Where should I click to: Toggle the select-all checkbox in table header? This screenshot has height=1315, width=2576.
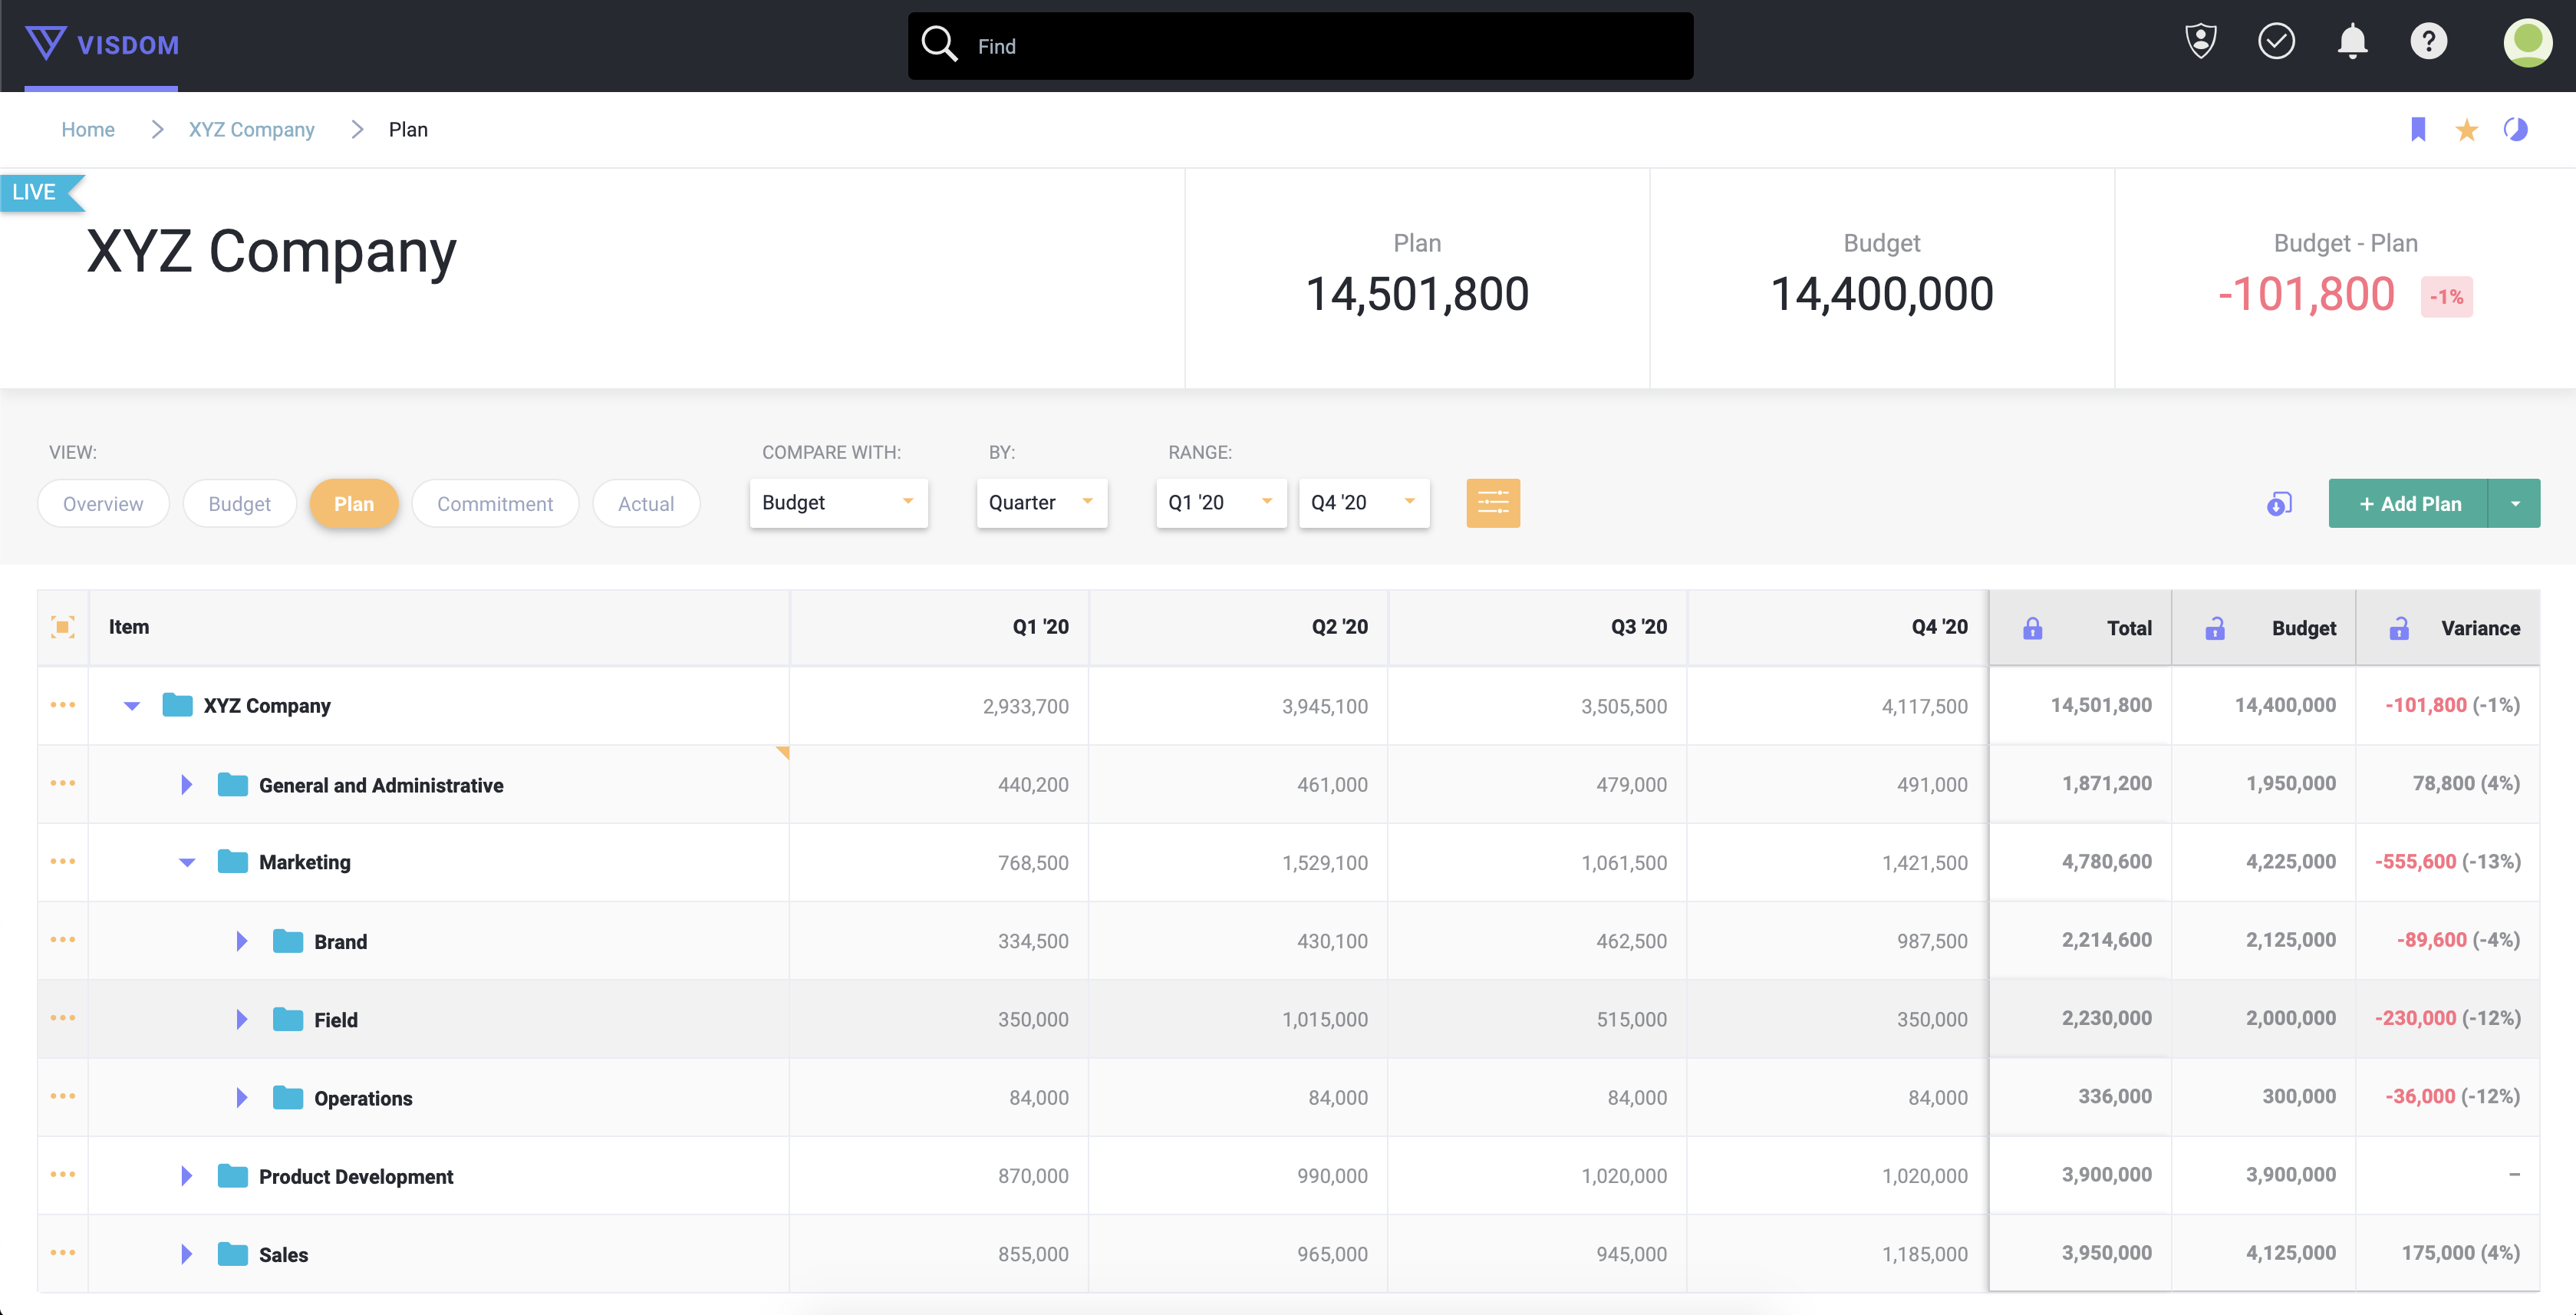click(x=63, y=627)
